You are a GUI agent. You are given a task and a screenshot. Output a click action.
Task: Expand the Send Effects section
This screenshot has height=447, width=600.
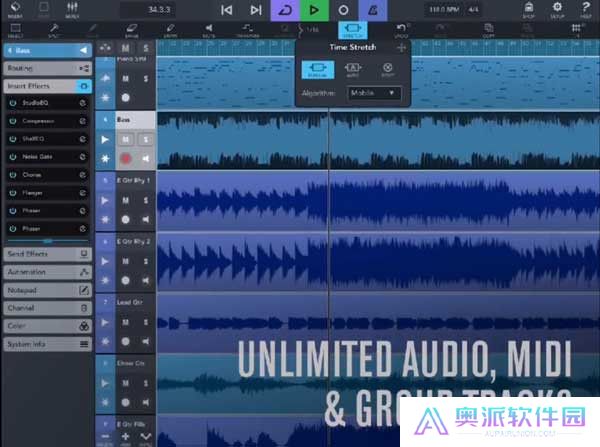click(48, 254)
